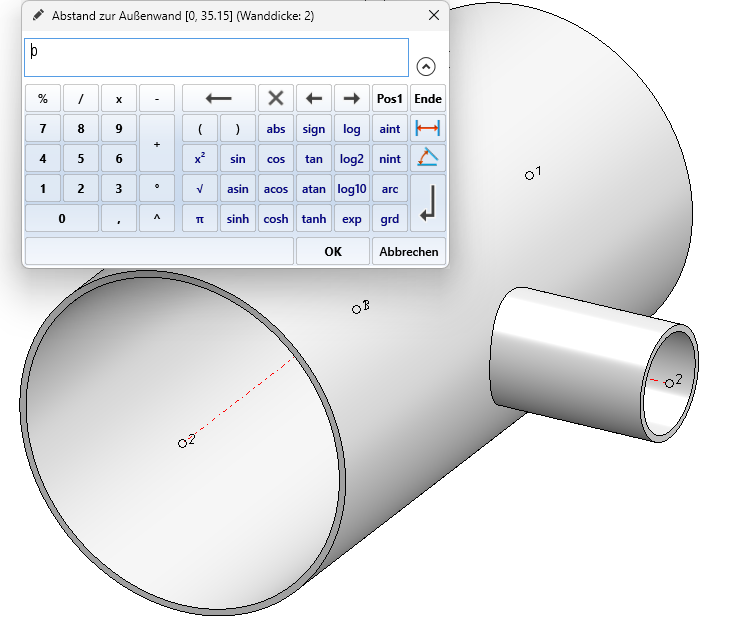The image size is (753, 622).
Task: Click the cos function key
Action: point(276,159)
